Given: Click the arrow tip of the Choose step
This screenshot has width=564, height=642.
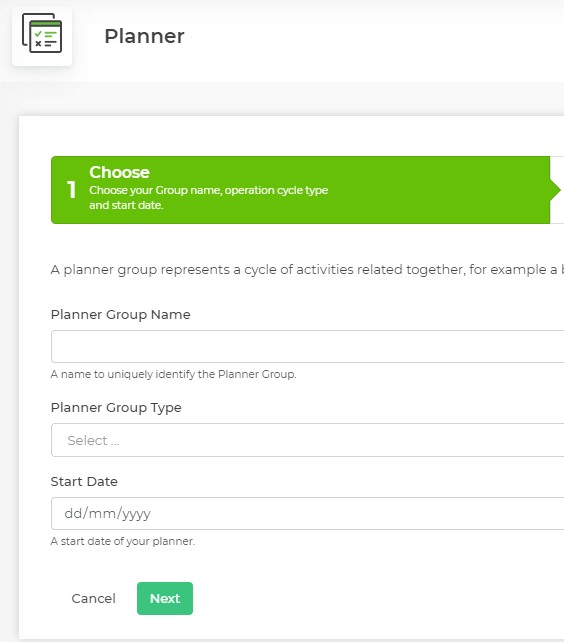Looking at the screenshot, I should pyautogui.click(x=555, y=190).
